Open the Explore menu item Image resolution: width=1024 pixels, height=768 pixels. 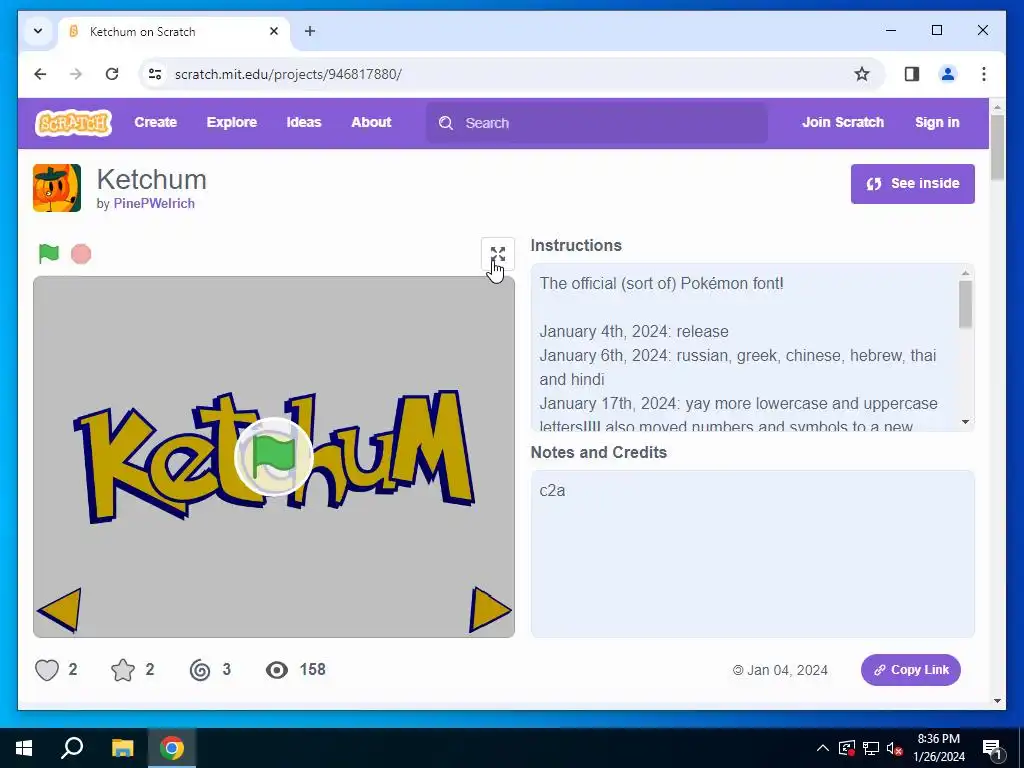(232, 122)
